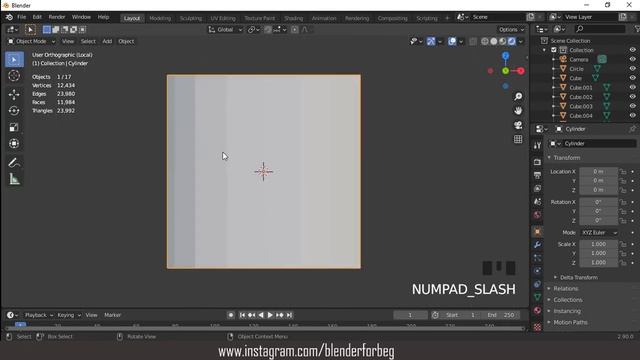Jump to timeline end frame
The width and height of the screenshot is (640, 360).
pos(289,315)
